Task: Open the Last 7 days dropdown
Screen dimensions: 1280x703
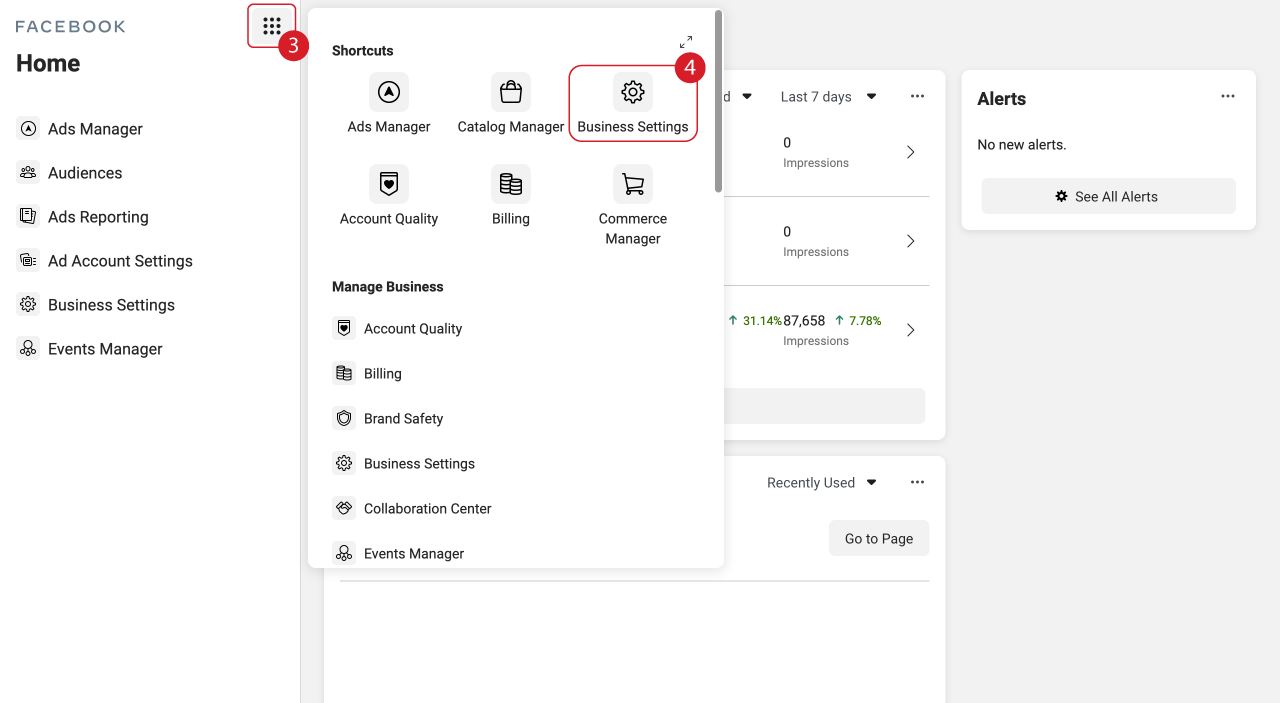Action: coord(828,97)
